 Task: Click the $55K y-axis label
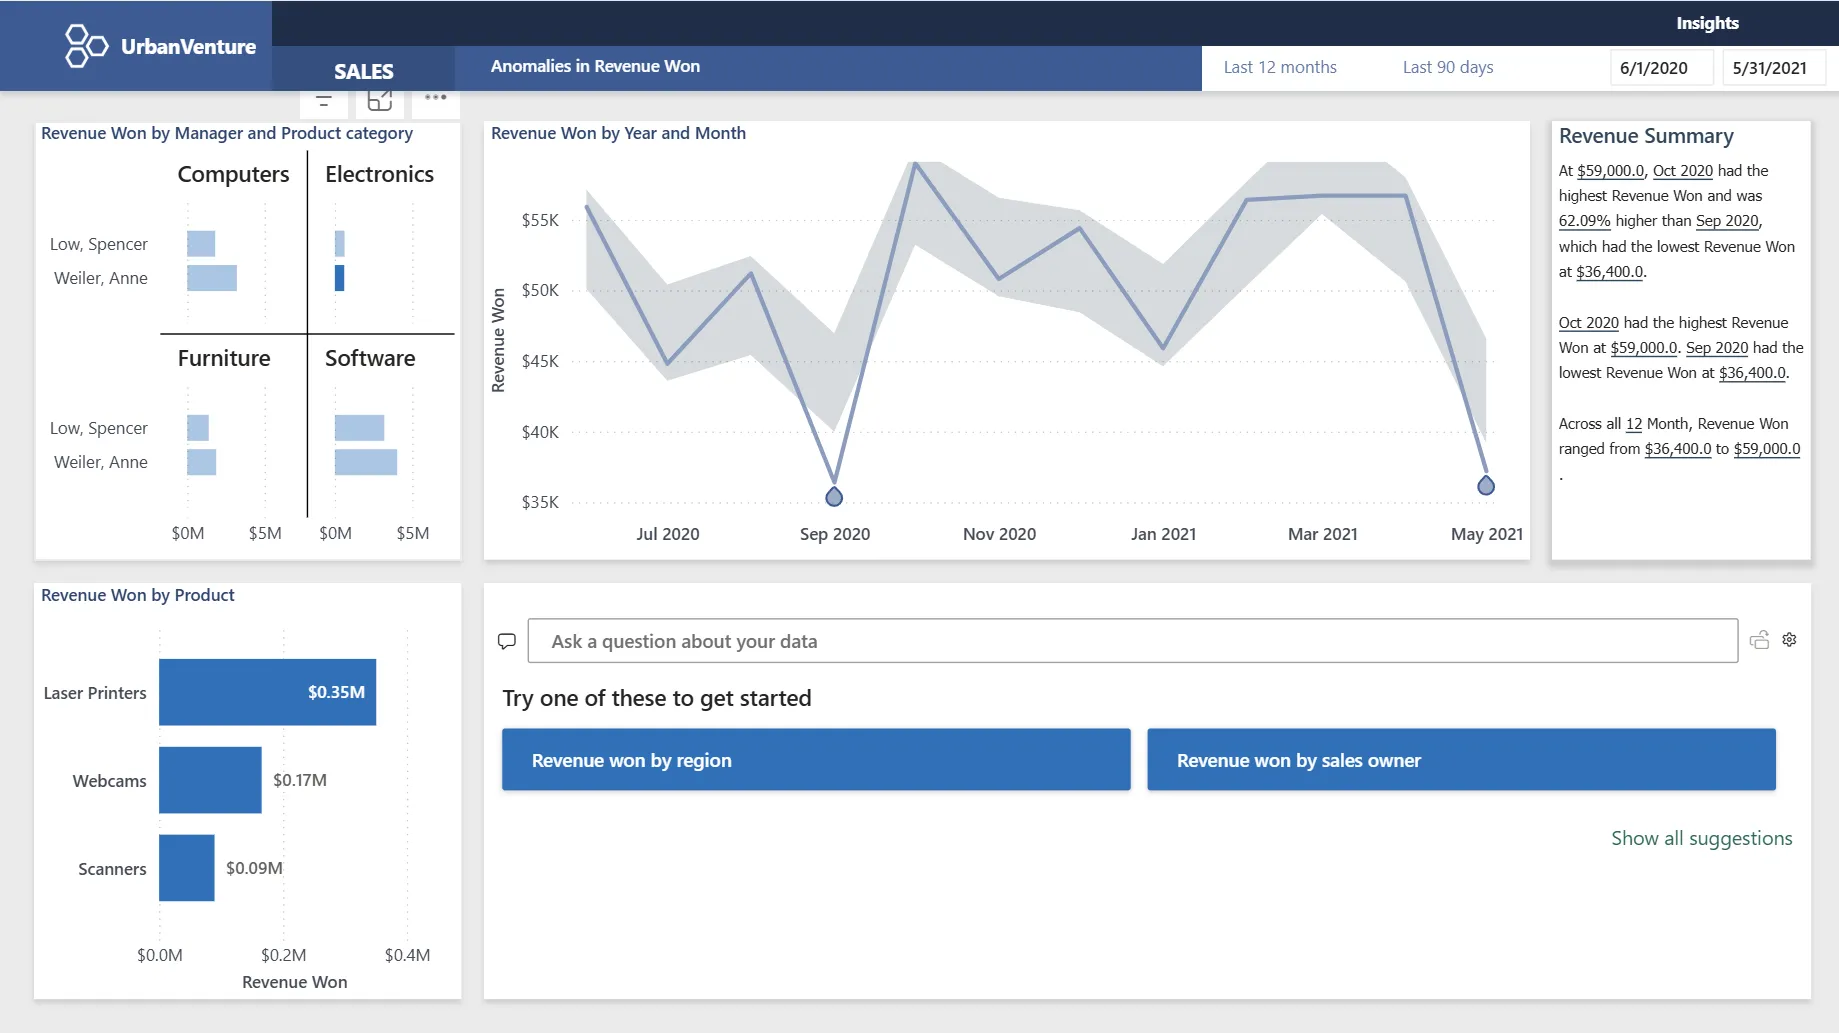540,220
